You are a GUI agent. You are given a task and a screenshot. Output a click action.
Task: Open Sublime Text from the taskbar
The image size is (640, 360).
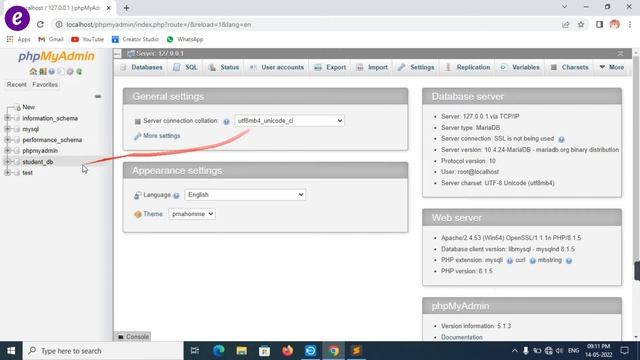[x=356, y=351]
